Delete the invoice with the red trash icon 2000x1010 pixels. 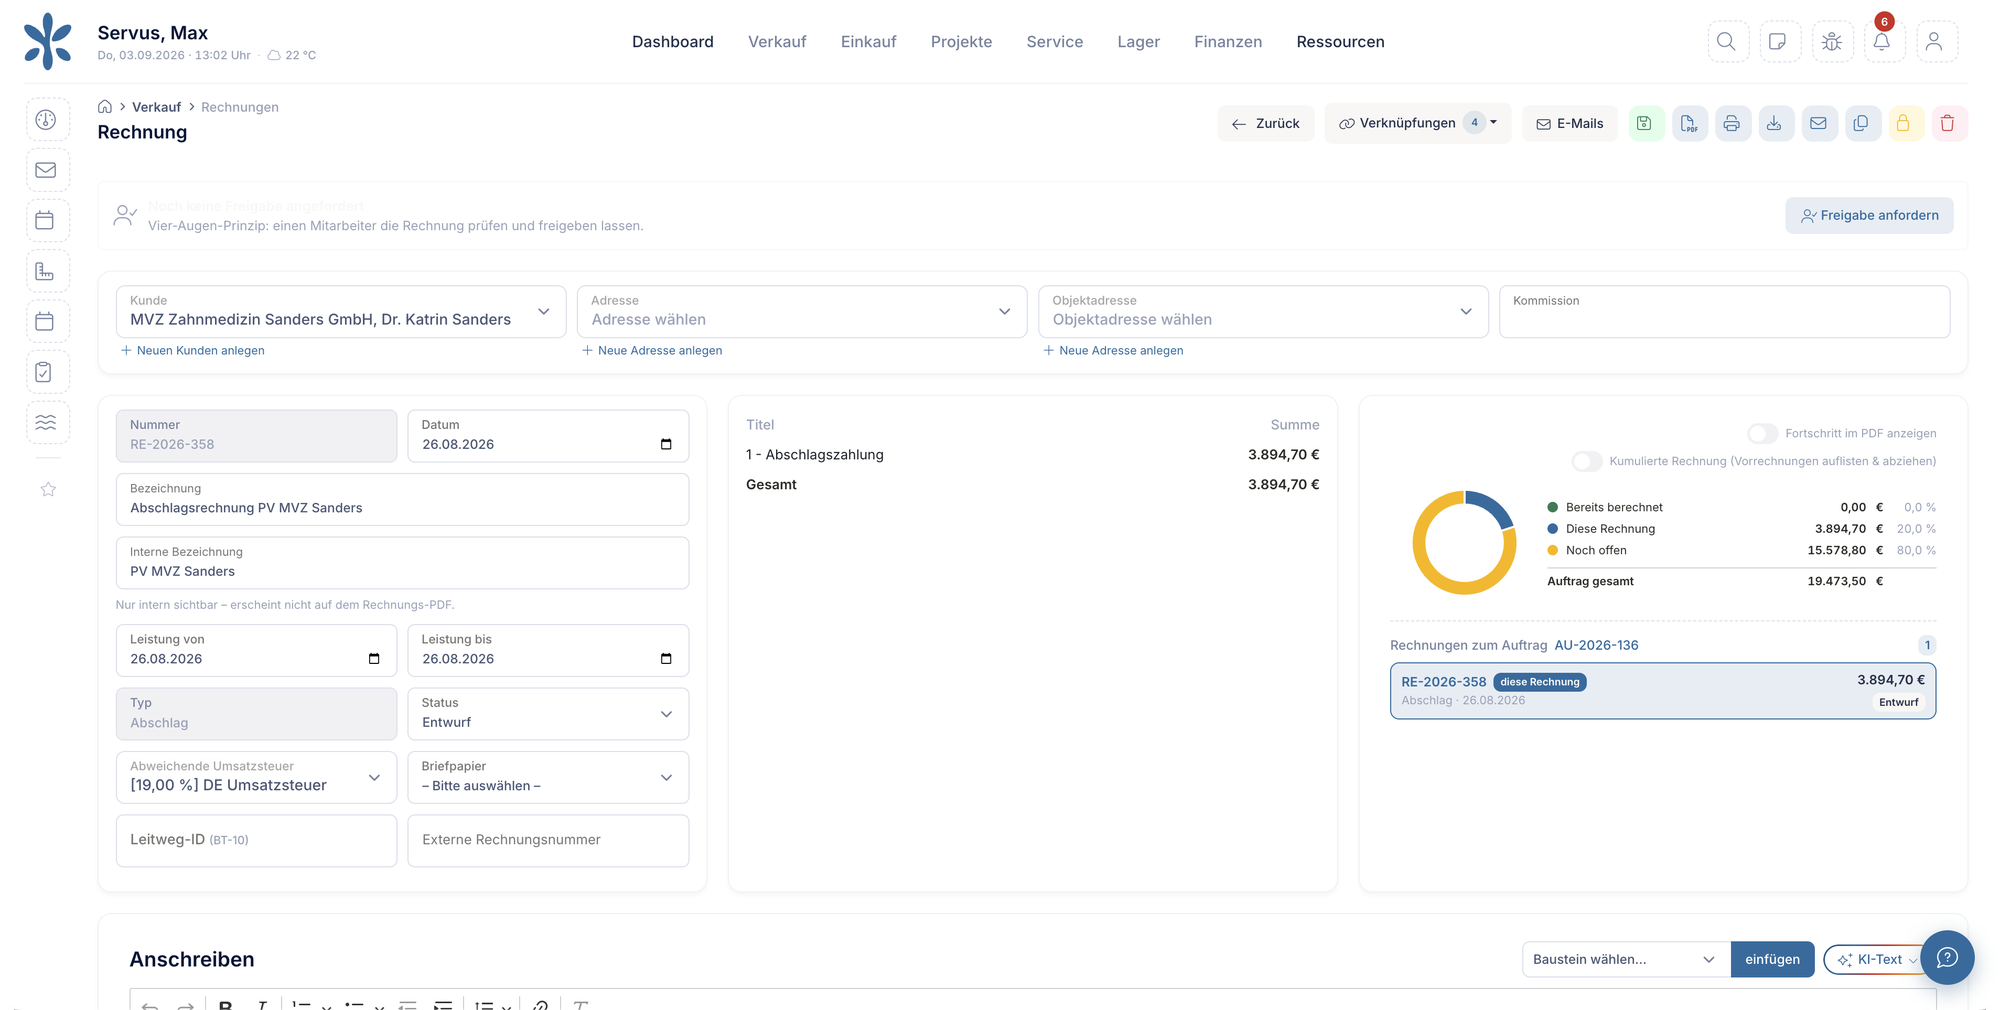pos(1948,123)
